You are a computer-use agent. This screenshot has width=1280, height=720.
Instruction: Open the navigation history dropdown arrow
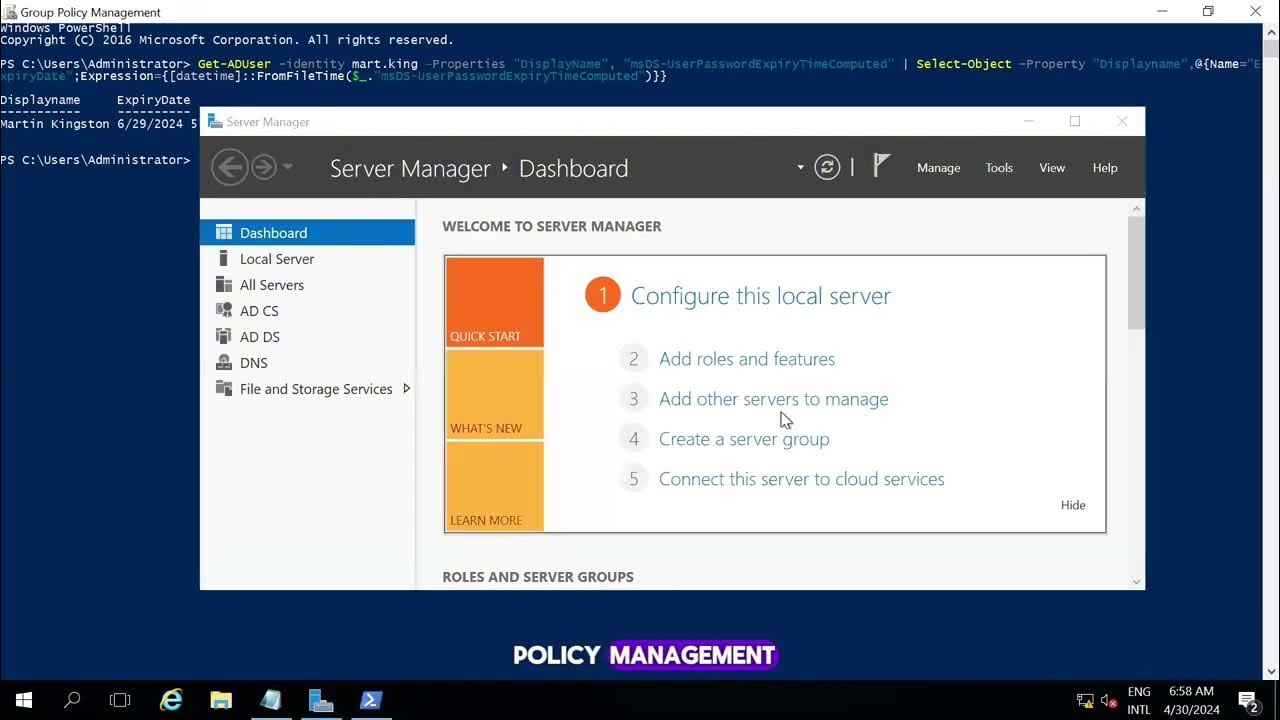[x=288, y=167]
